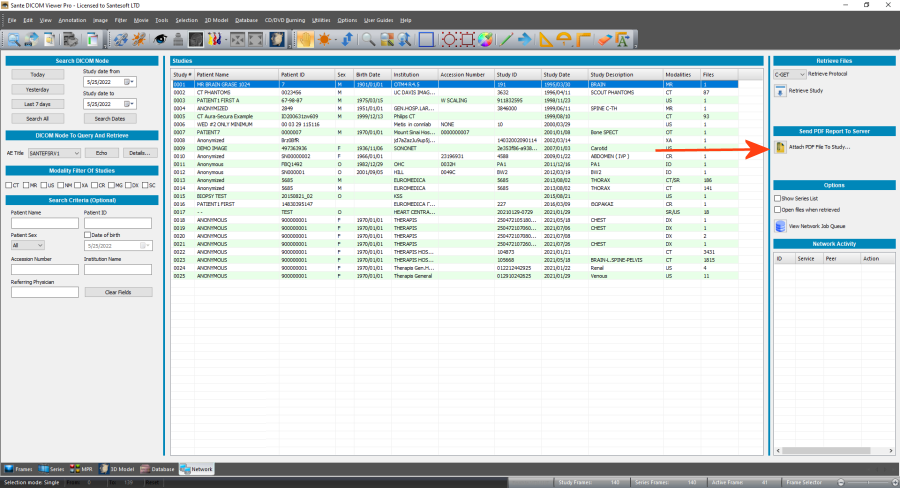Click the eye icon in toolbar
The image size is (900, 488).
click(x=160, y=40)
